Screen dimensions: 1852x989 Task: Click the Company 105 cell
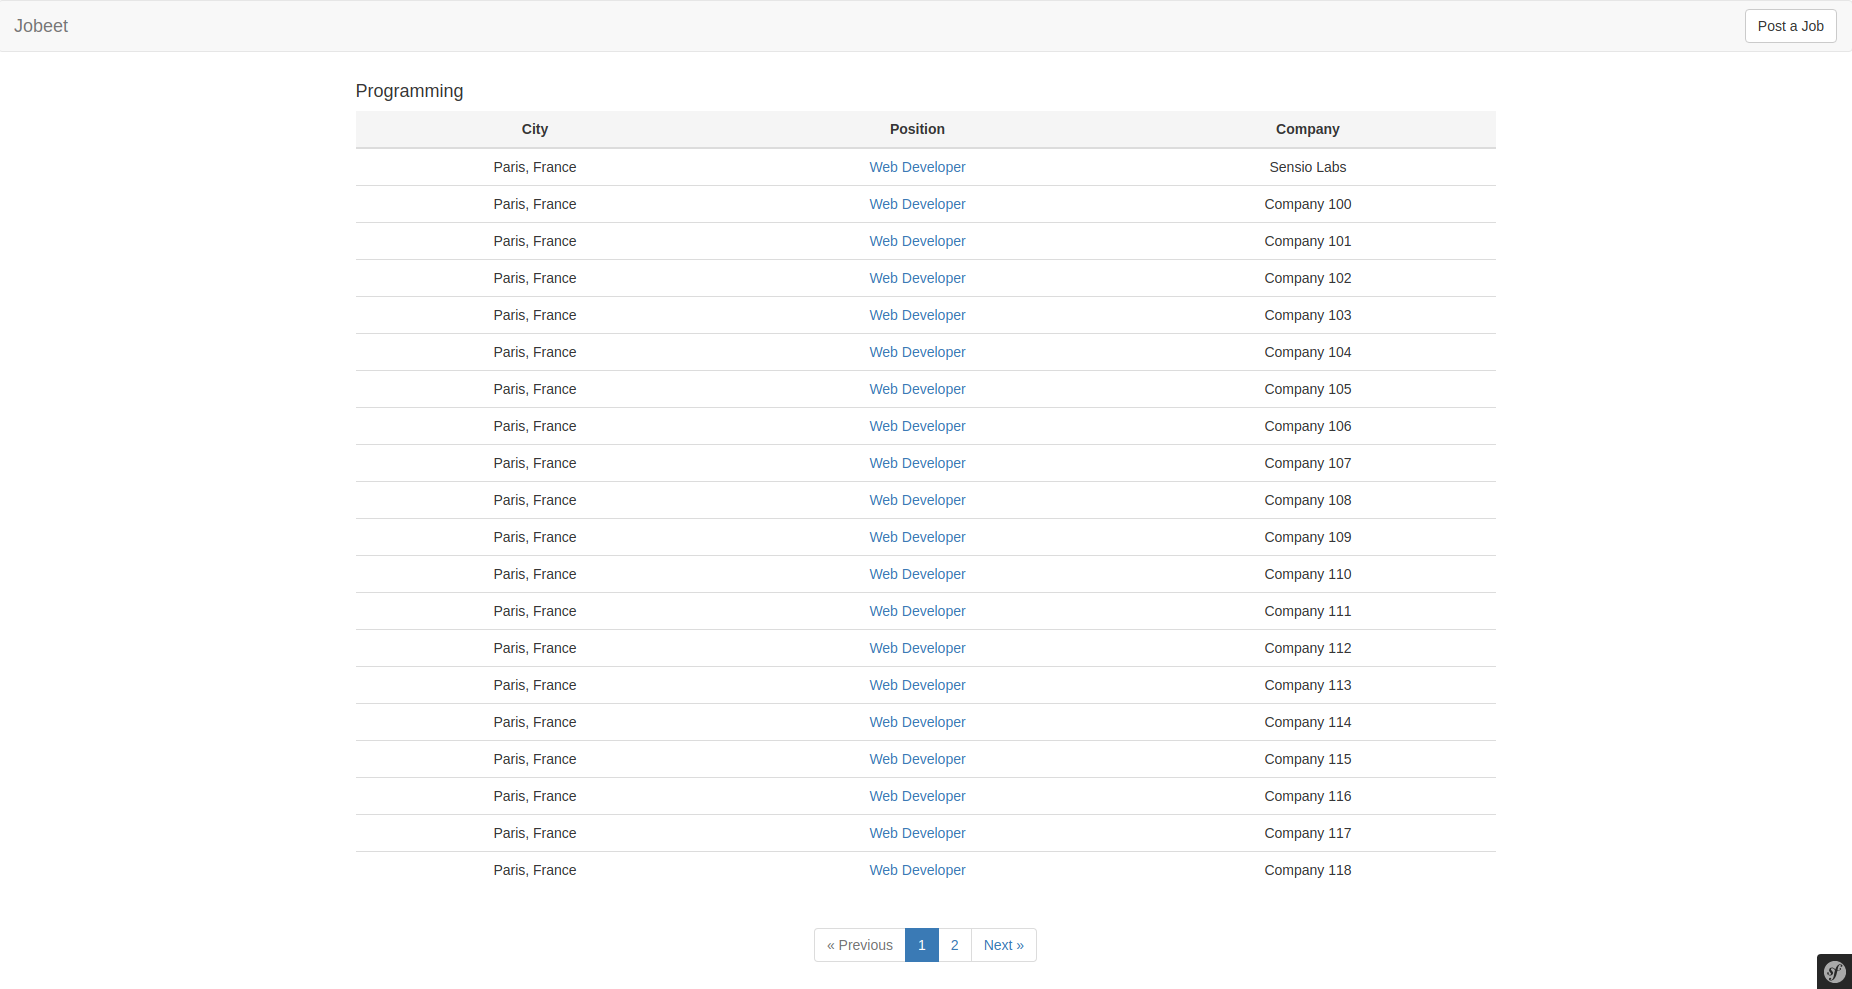(x=1307, y=389)
